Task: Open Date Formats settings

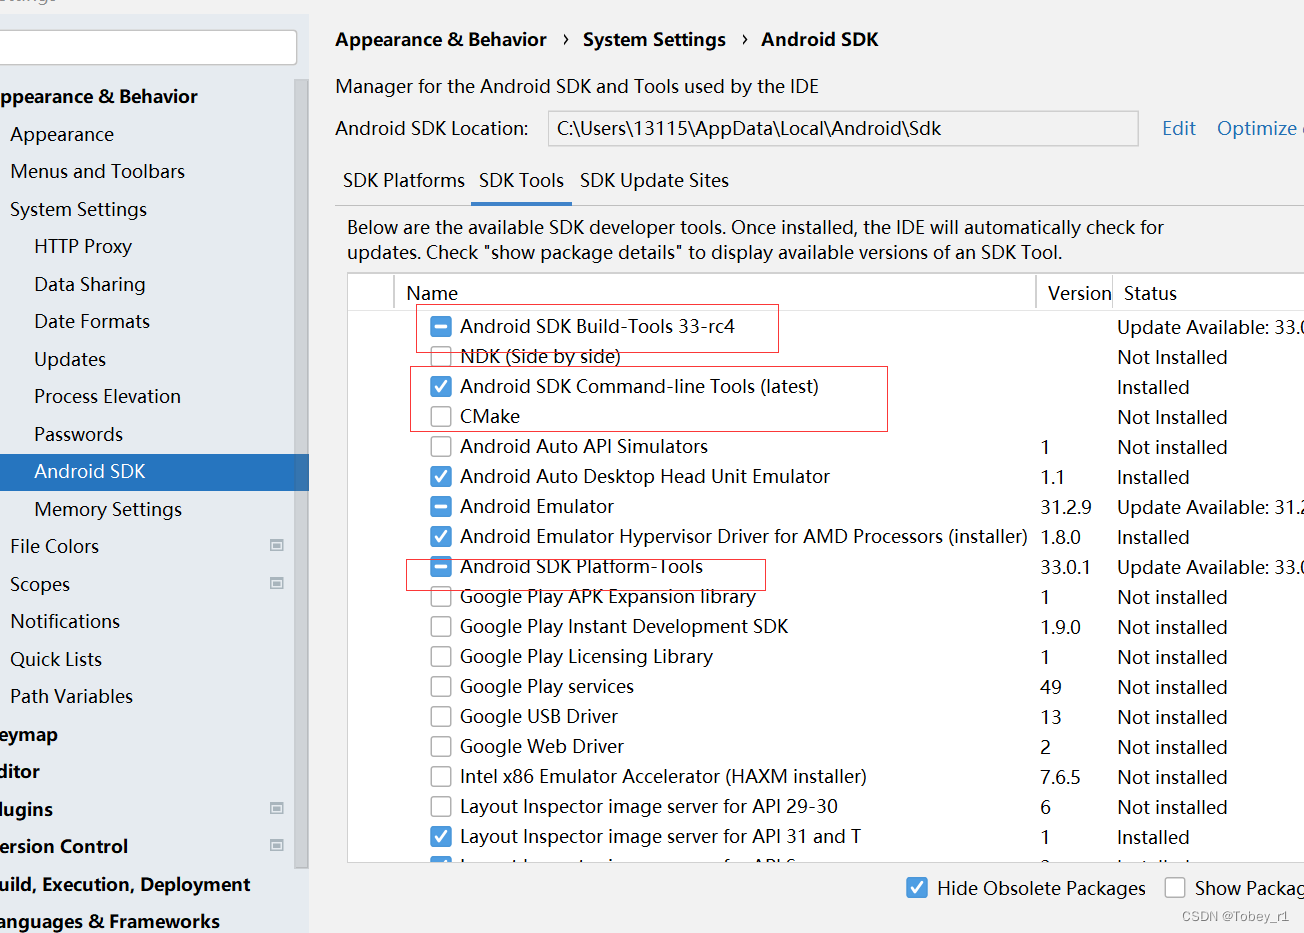Action: pyautogui.click(x=92, y=321)
